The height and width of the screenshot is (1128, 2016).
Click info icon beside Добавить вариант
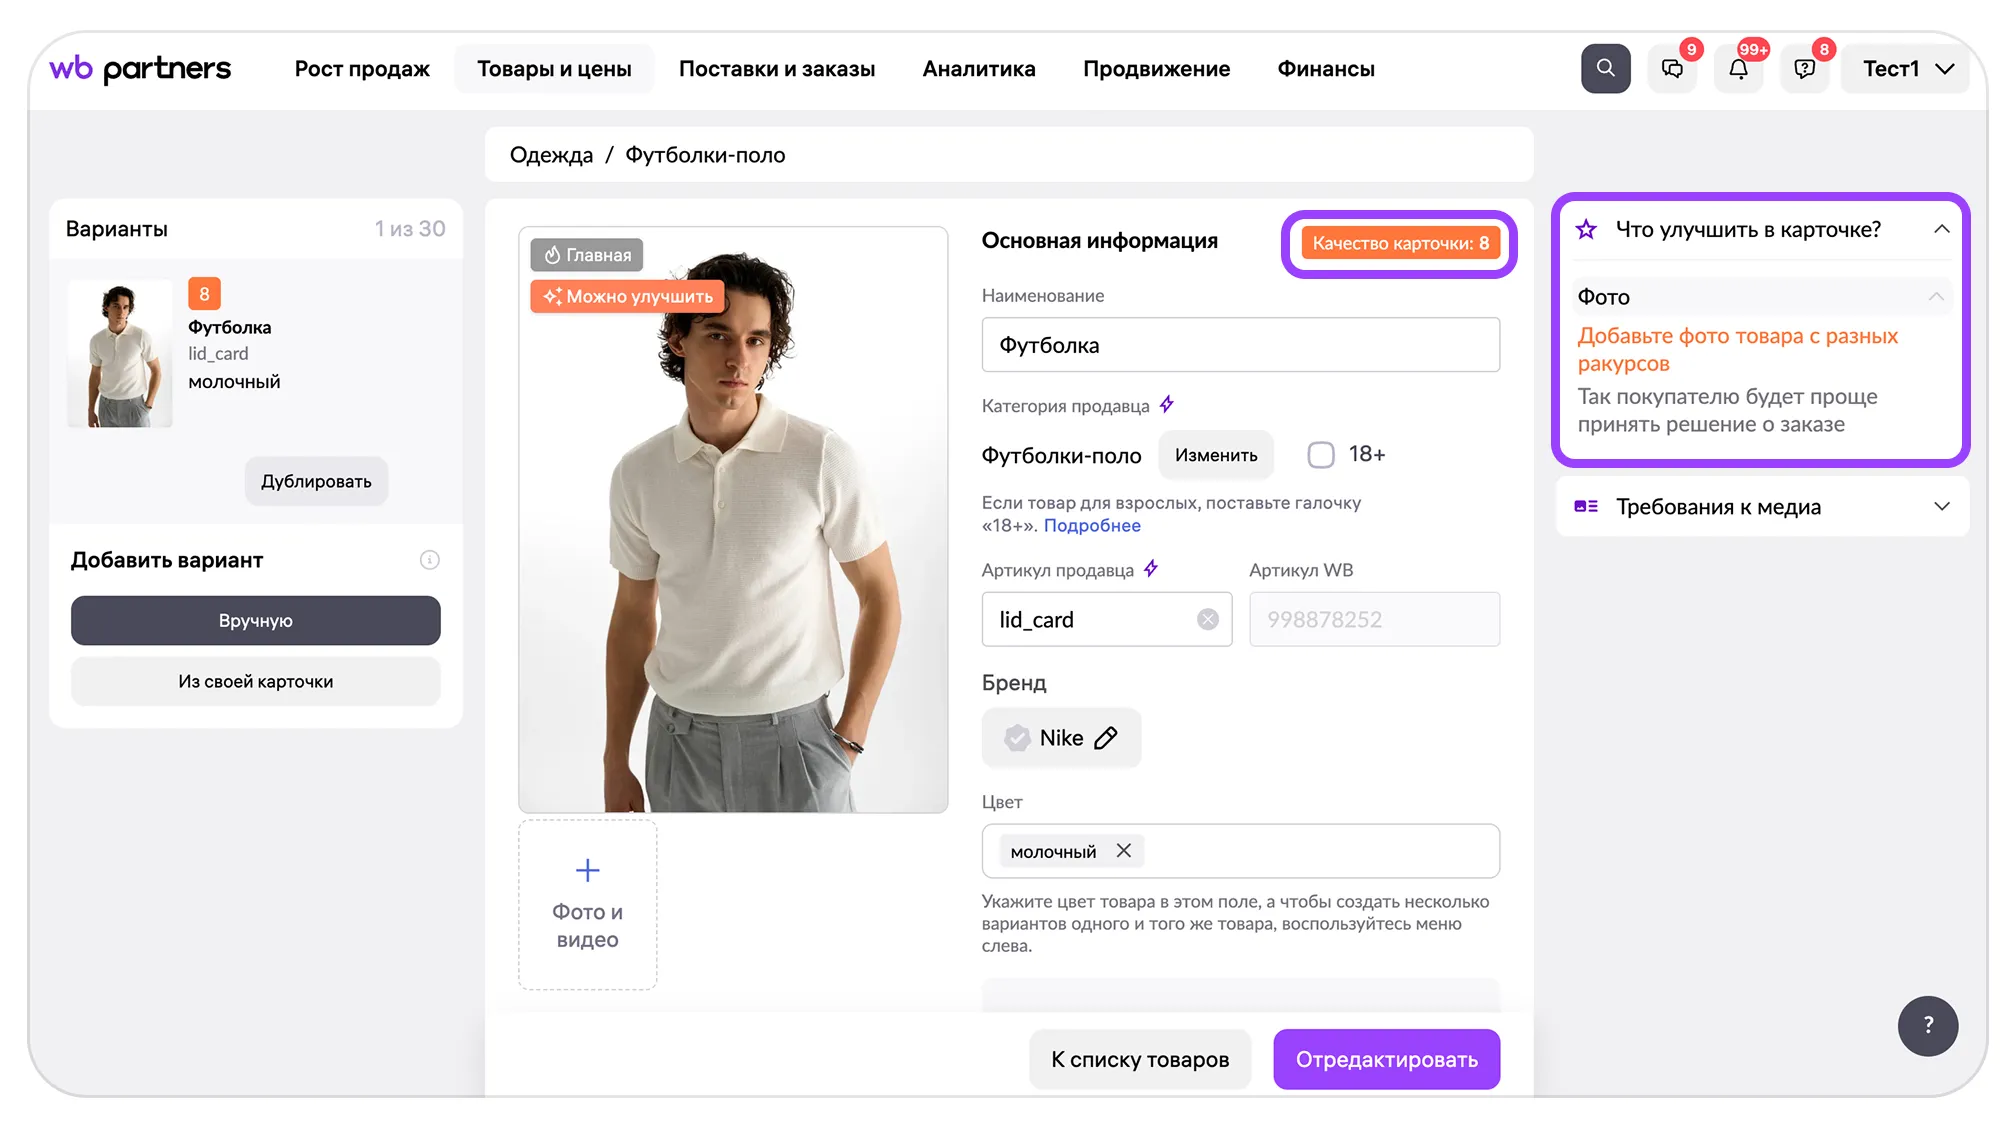(430, 560)
